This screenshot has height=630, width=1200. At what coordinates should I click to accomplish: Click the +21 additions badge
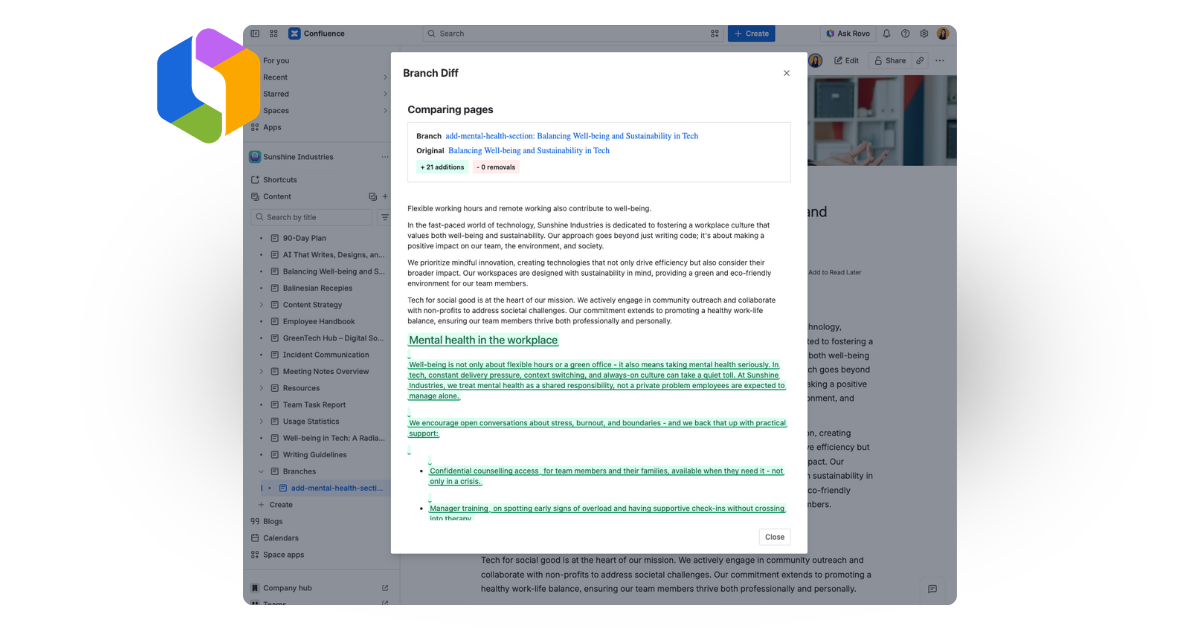point(442,167)
